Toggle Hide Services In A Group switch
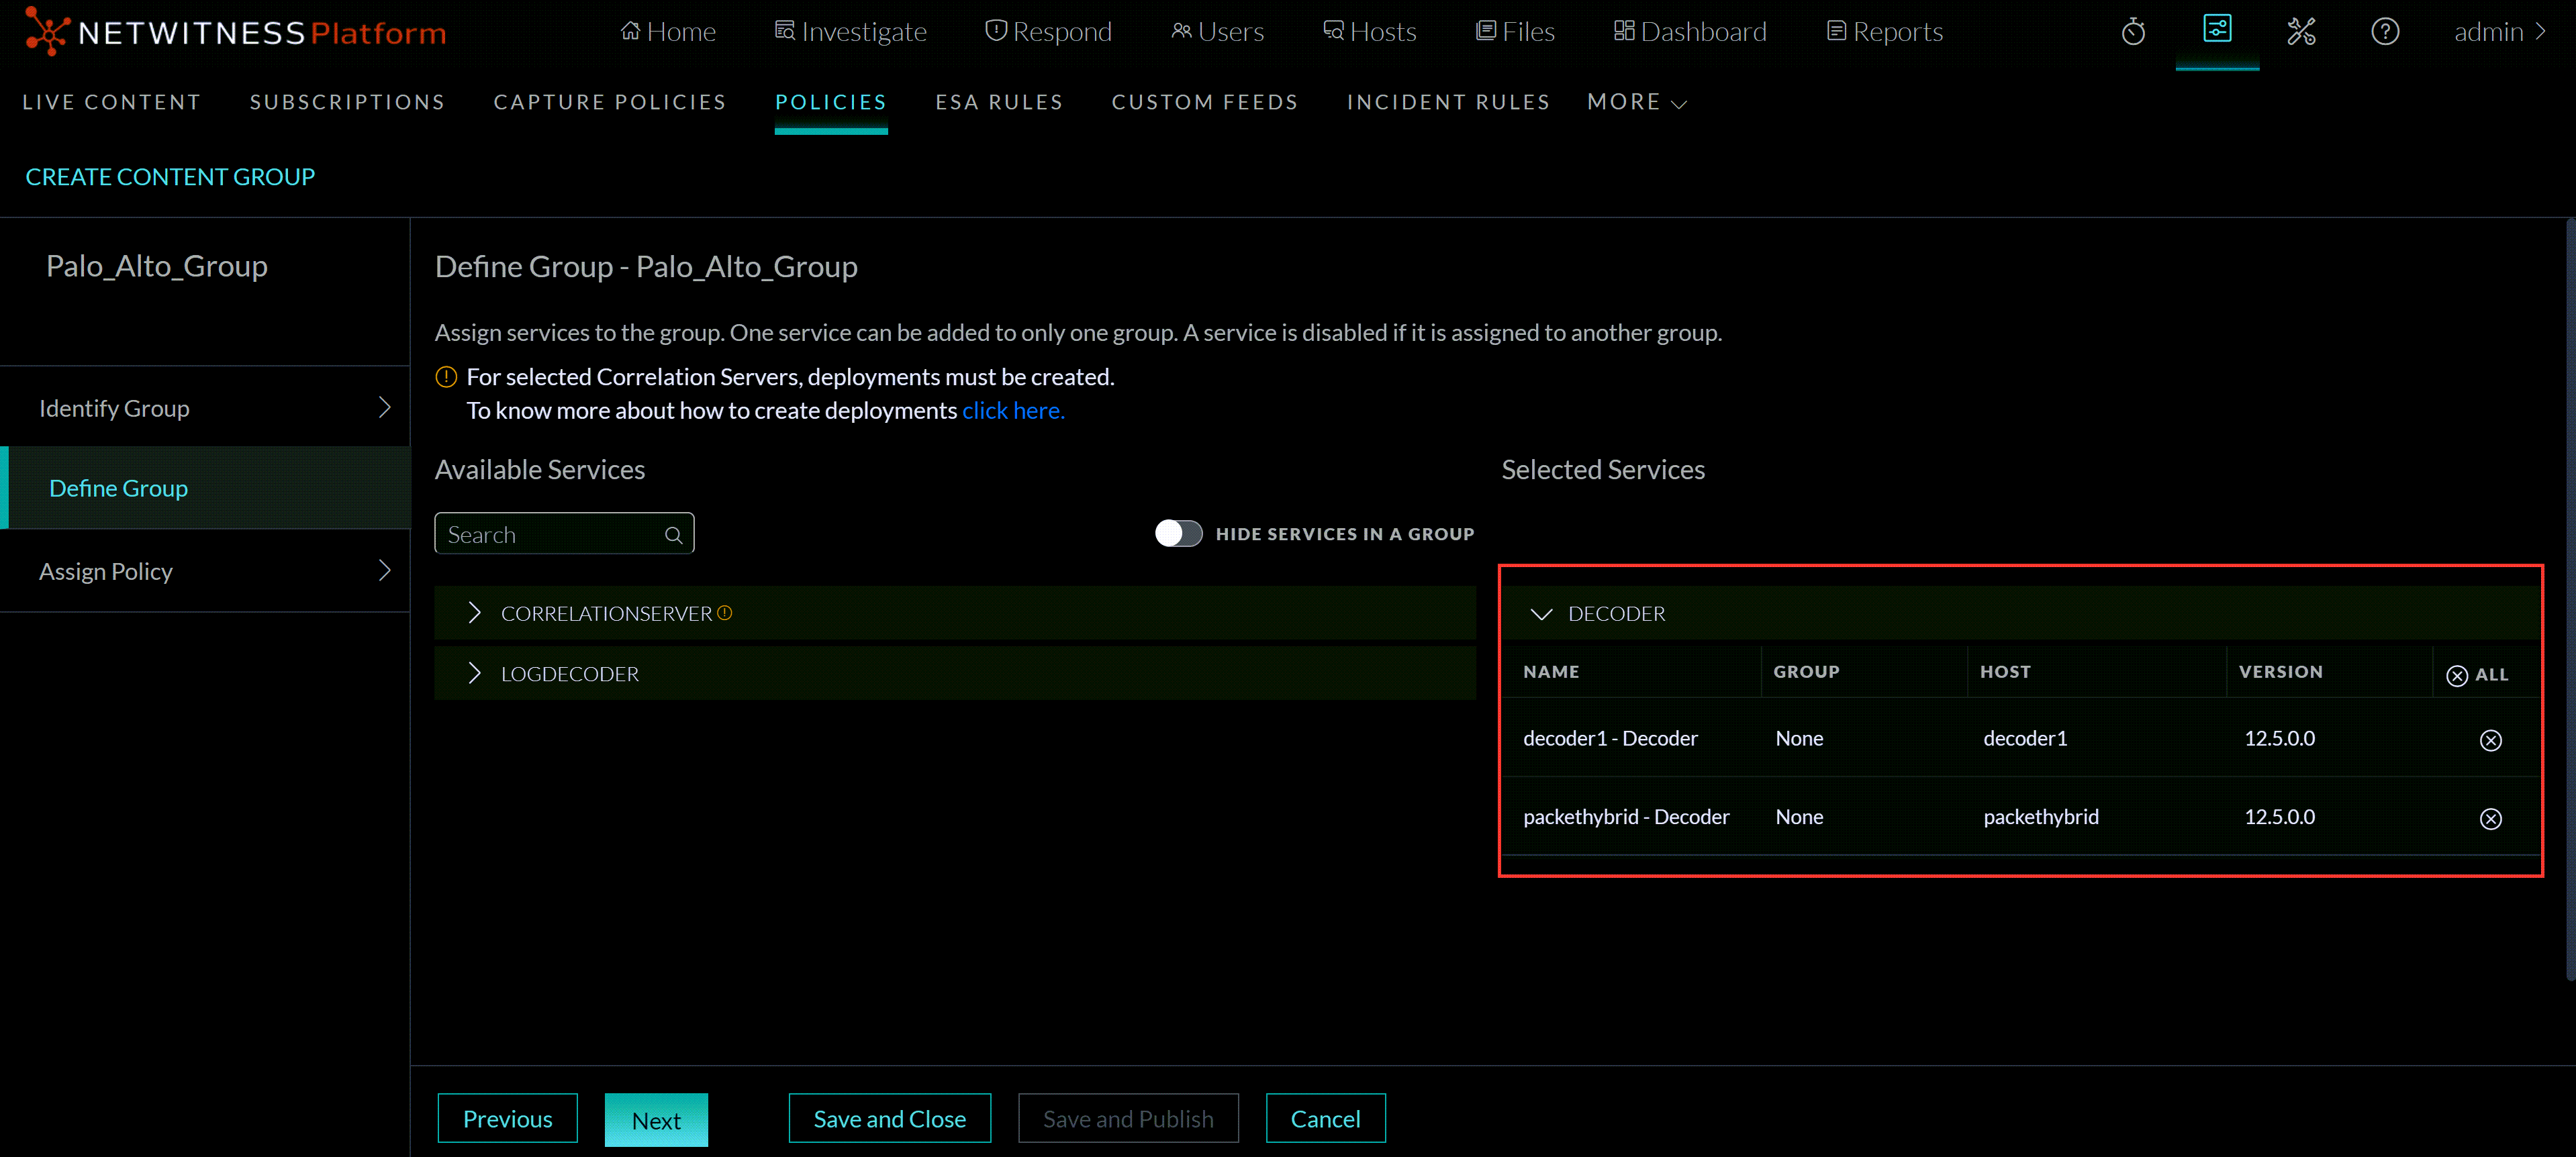This screenshot has width=2576, height=1157. [1178, 533]
